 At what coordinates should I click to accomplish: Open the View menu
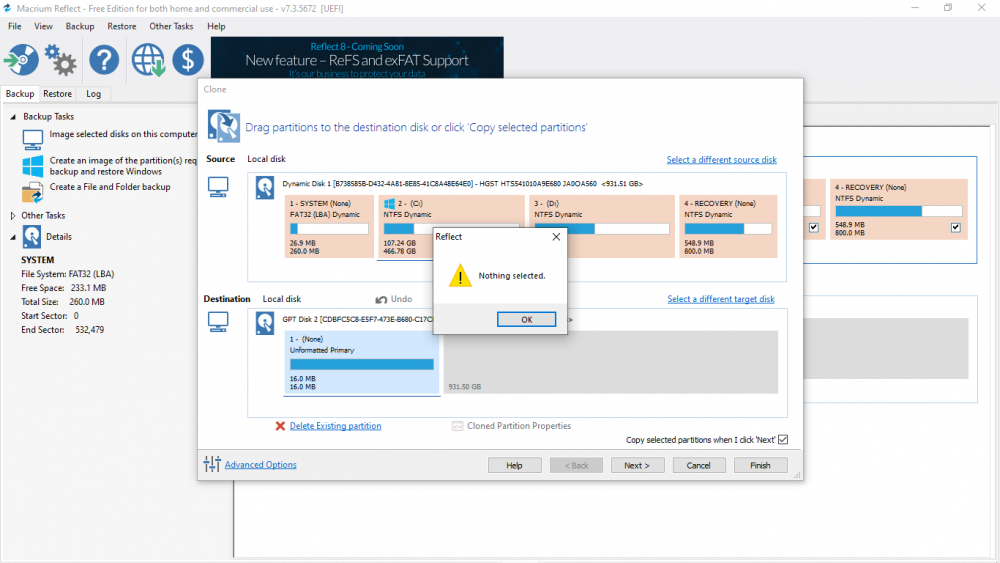(x=43, y=26)
